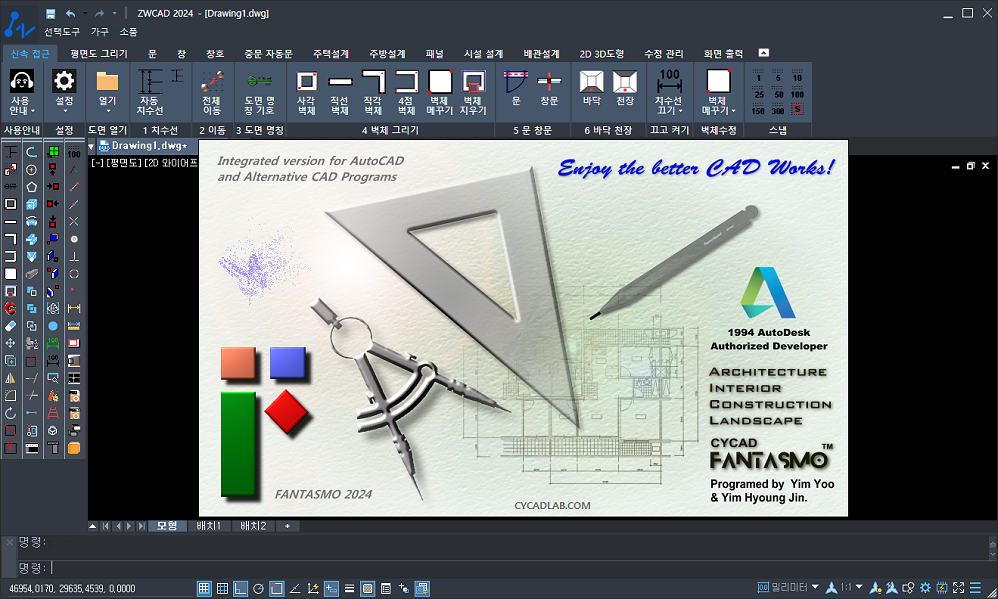Image resolution: width=998 pixels, height=599 pixels.
Task: Select the pentagon polygon tool in the left toolbar
Action: [x=31, y=187]
